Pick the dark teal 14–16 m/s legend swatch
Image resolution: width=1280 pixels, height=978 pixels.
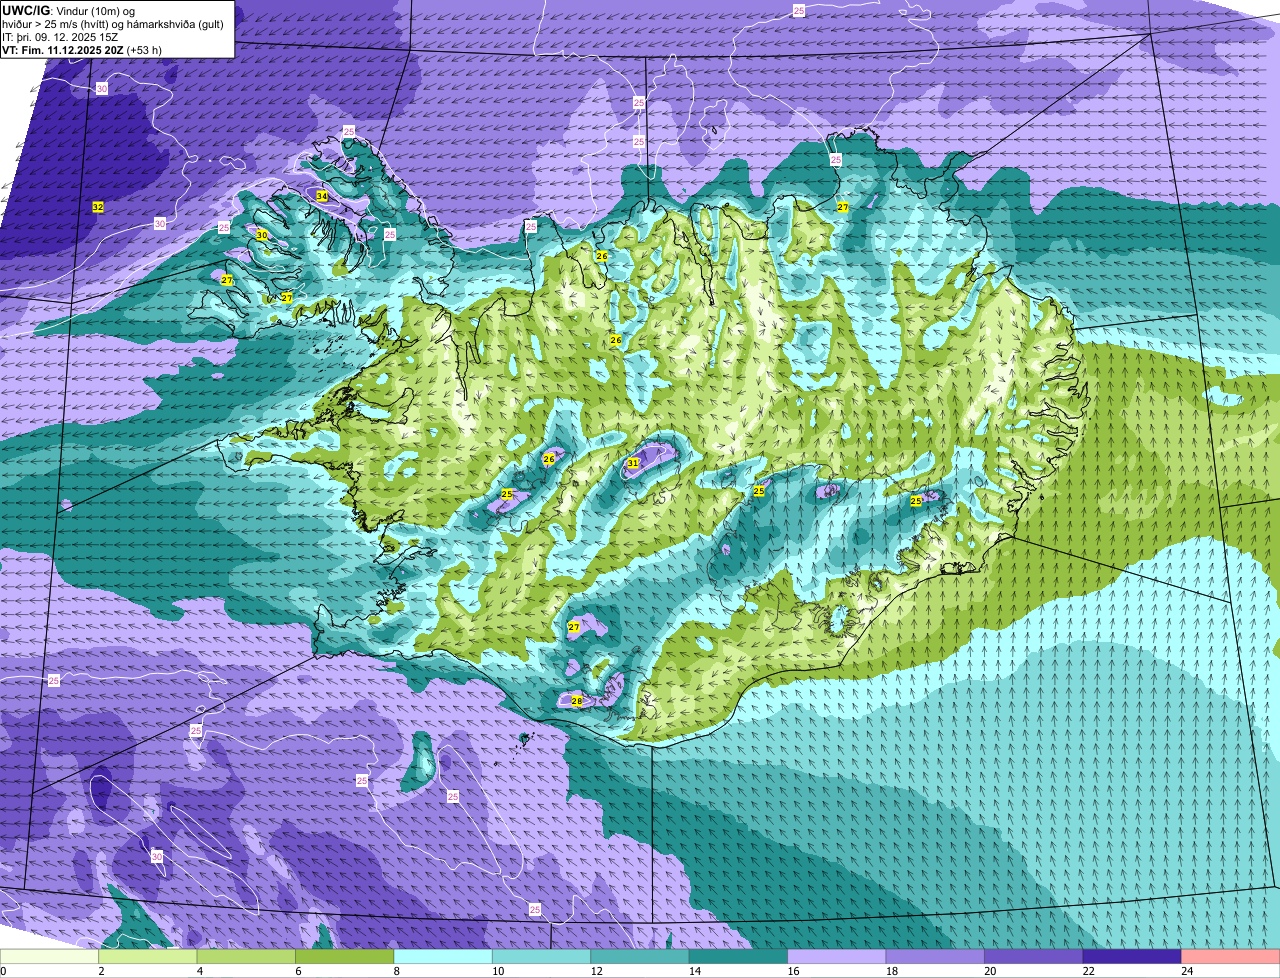tap(739, 956)
